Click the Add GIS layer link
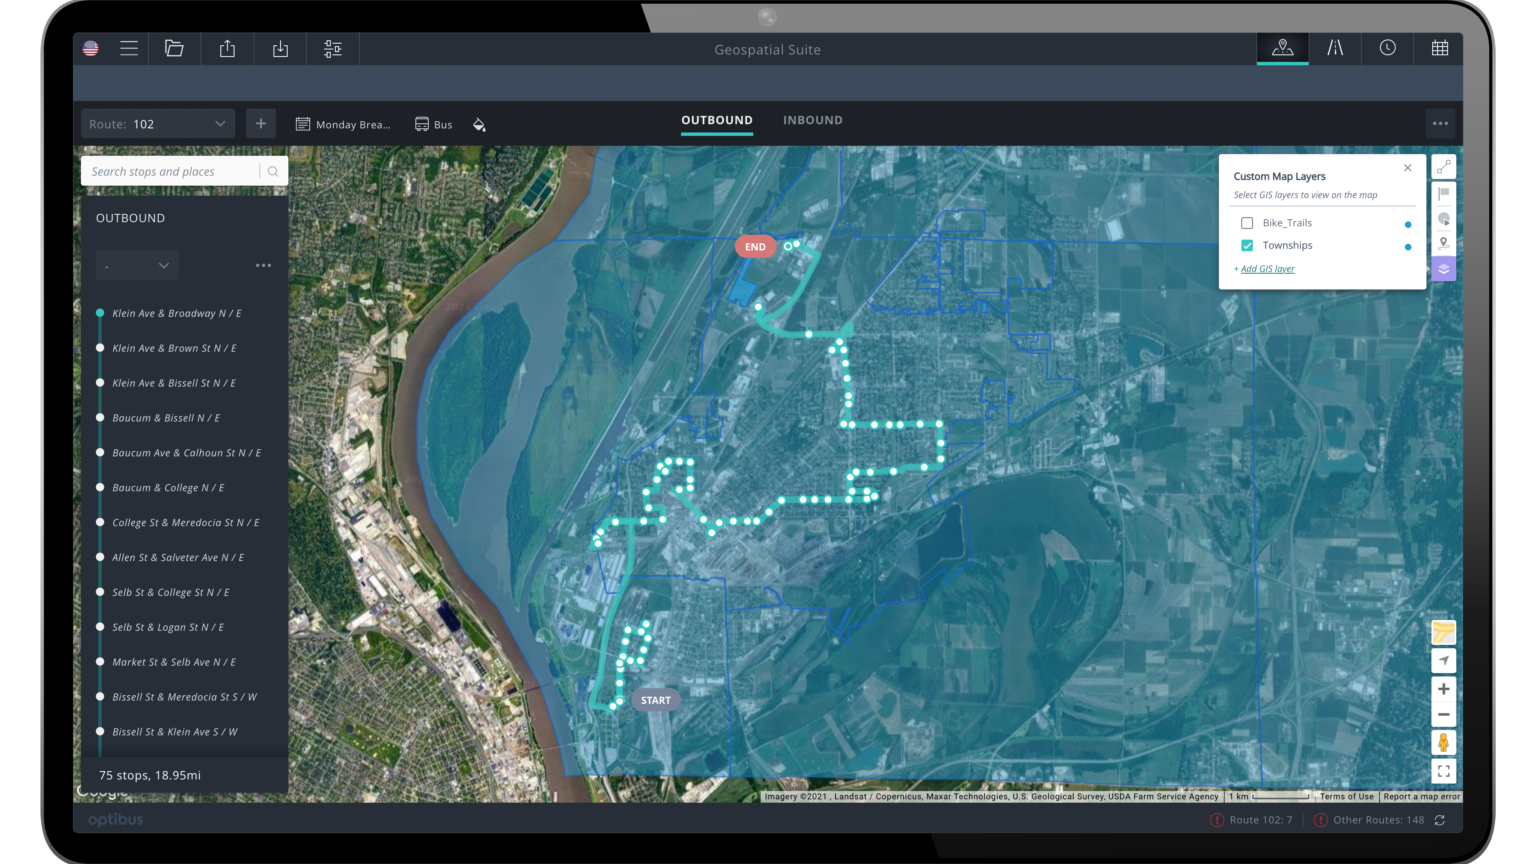The height and width of the screenshot is (864, 1536). [1266, 268]
